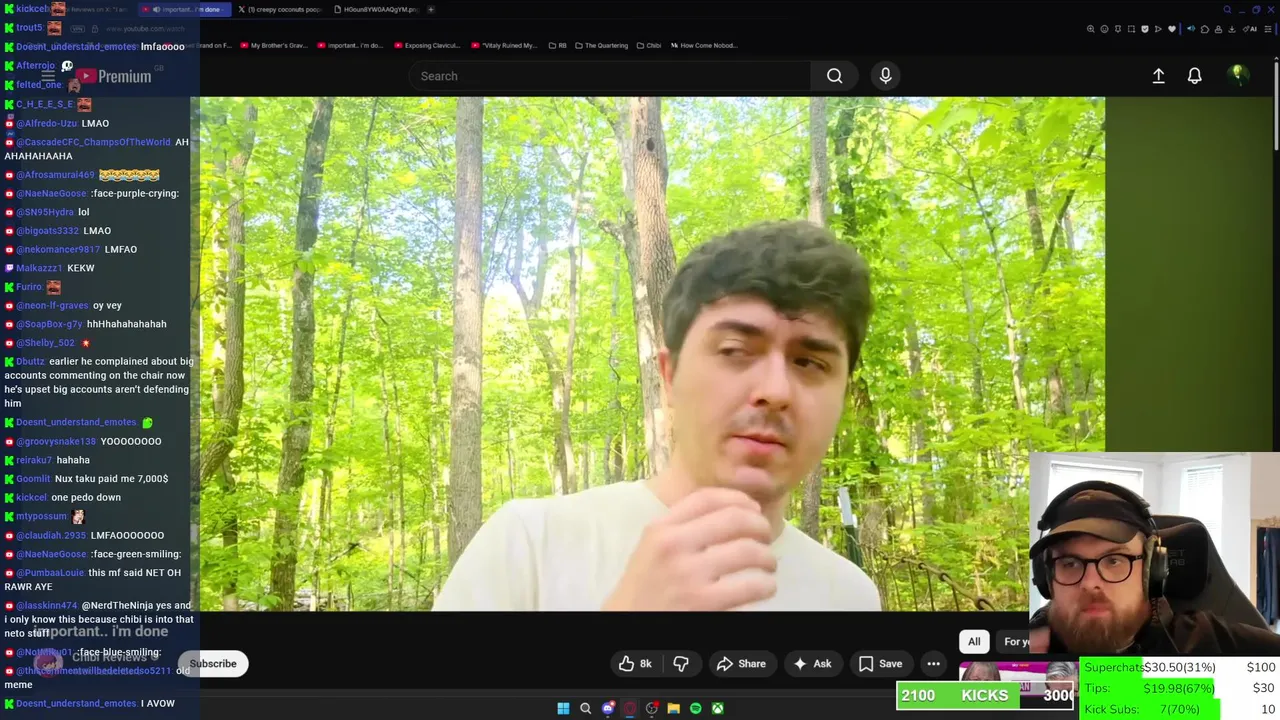Click Goomlit chat username

(x=33, y=479)
